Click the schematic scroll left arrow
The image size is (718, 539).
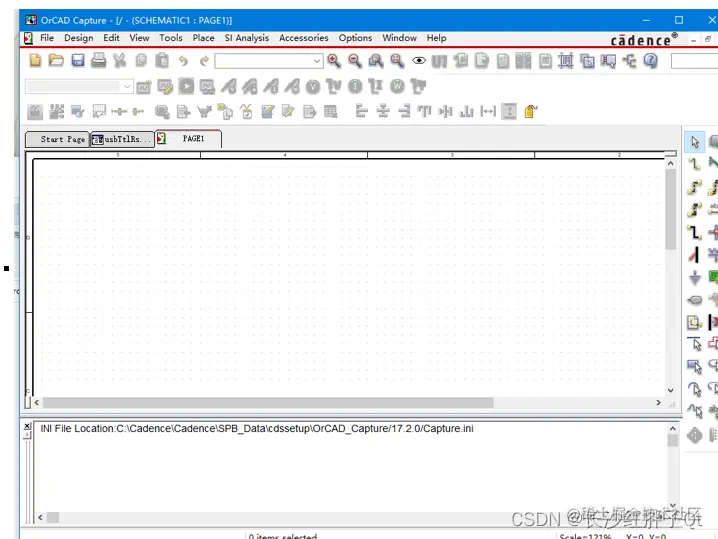(37, 403)
